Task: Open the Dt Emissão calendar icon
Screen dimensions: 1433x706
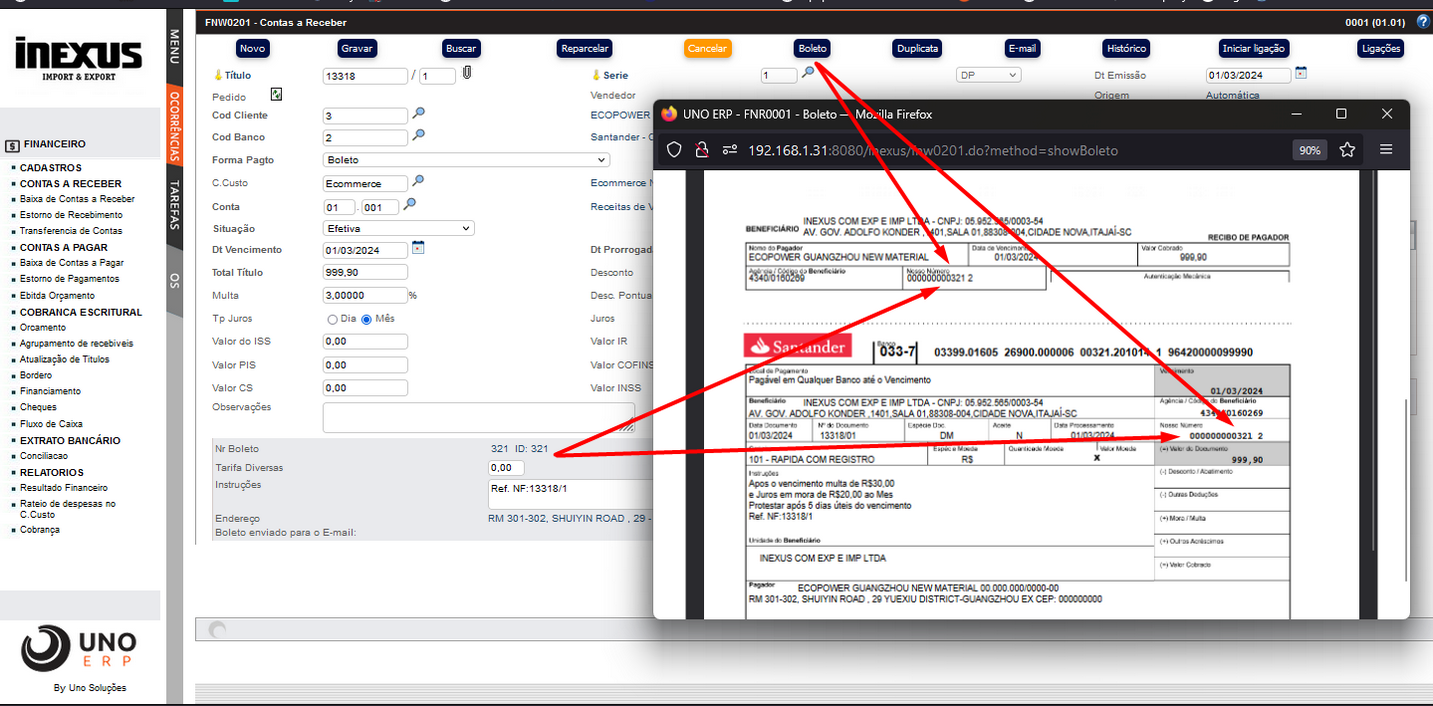Action: tap(1301, 73)
